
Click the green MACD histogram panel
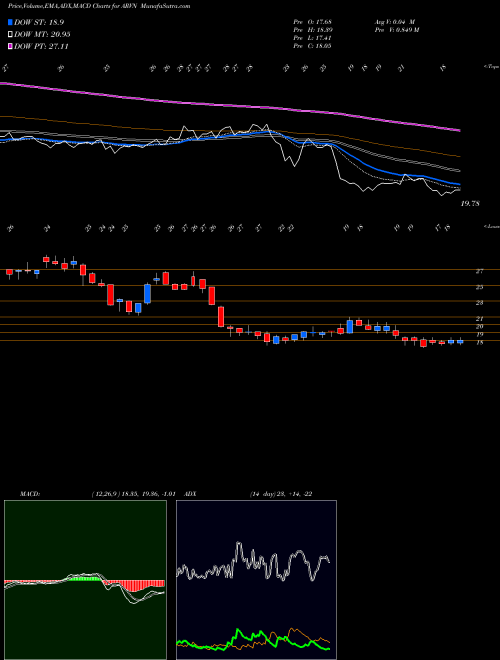[x=85, y=580]
